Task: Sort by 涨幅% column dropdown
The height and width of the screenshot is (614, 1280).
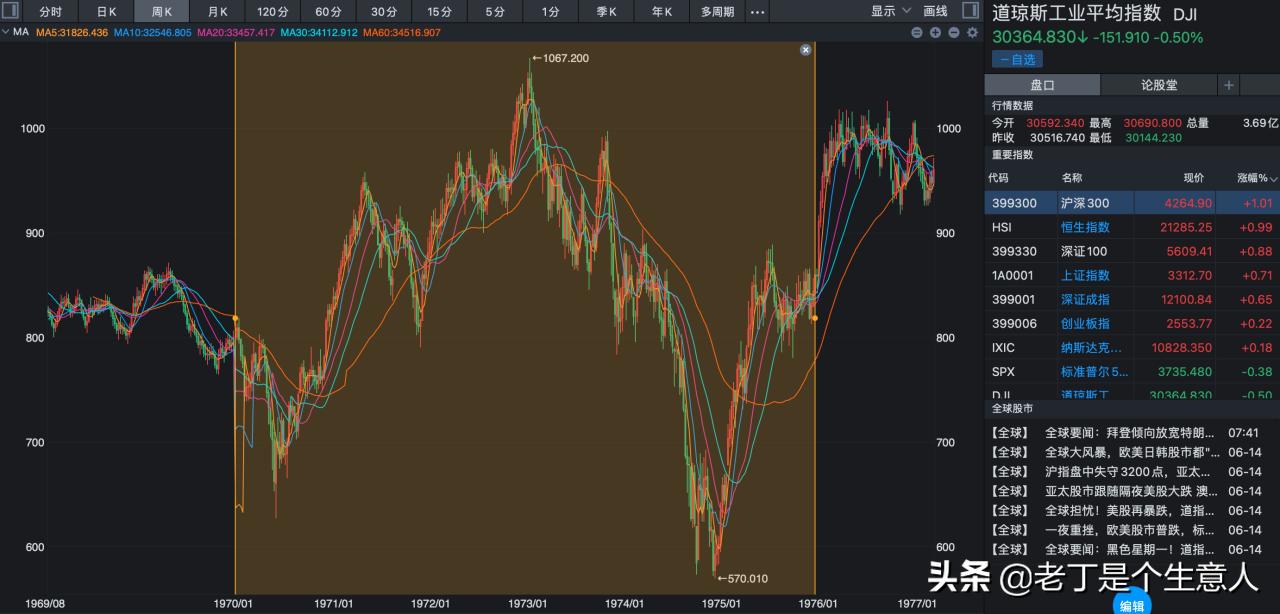Action: [x=1257, y=177]
